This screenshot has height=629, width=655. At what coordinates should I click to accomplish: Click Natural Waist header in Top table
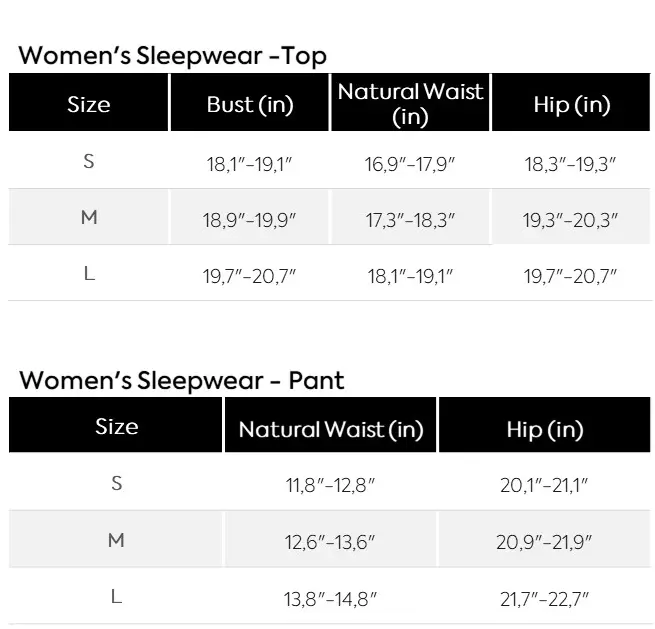click(410, 104)
